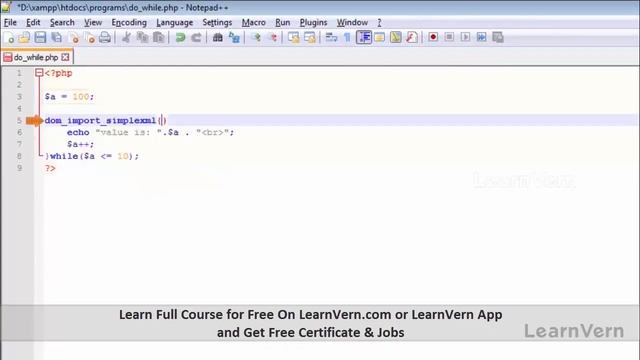Open the ? help menu

pos(379,22)
